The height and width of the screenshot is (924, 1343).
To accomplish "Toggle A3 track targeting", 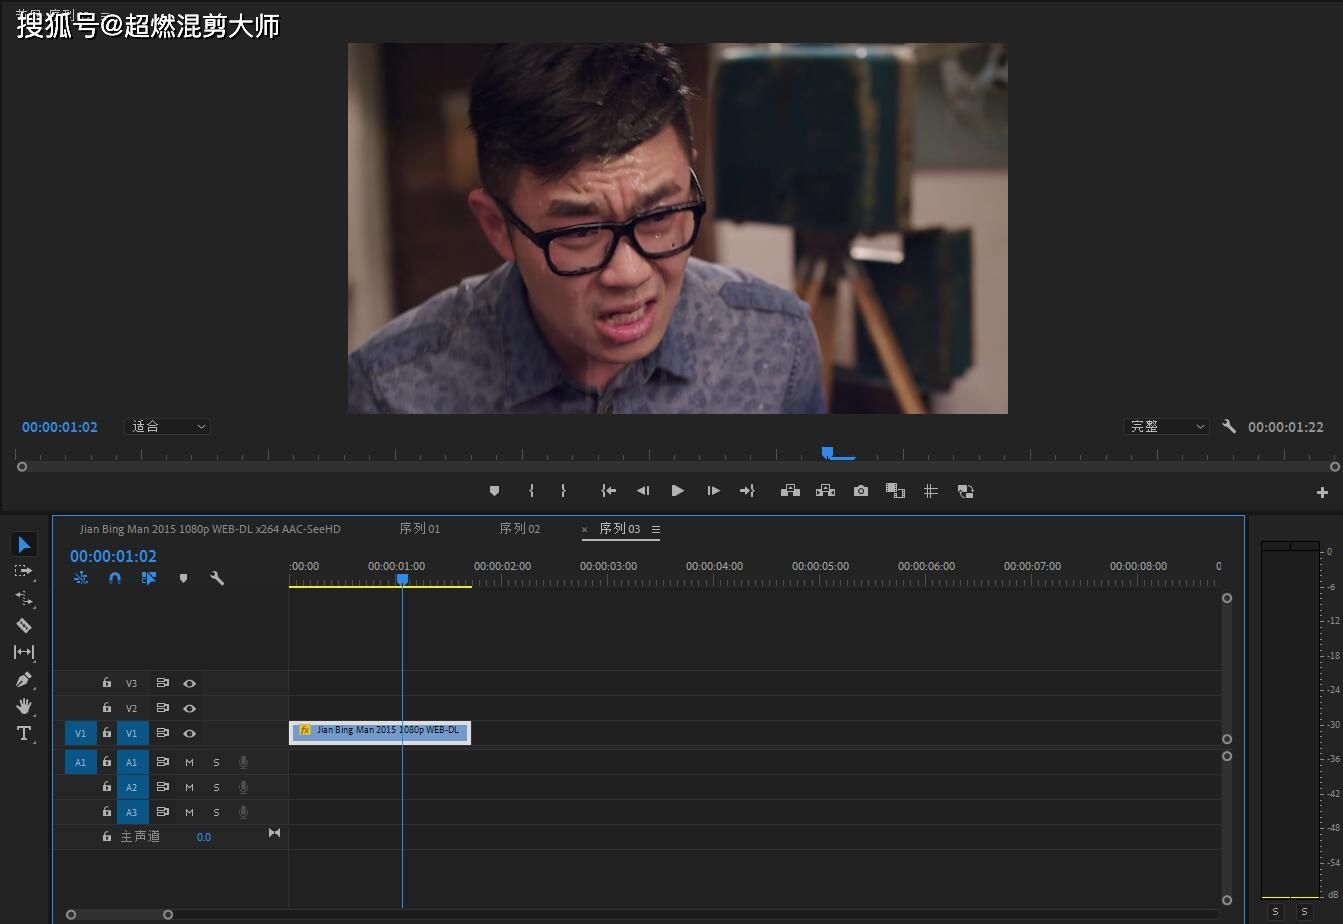I will (131, 812).
